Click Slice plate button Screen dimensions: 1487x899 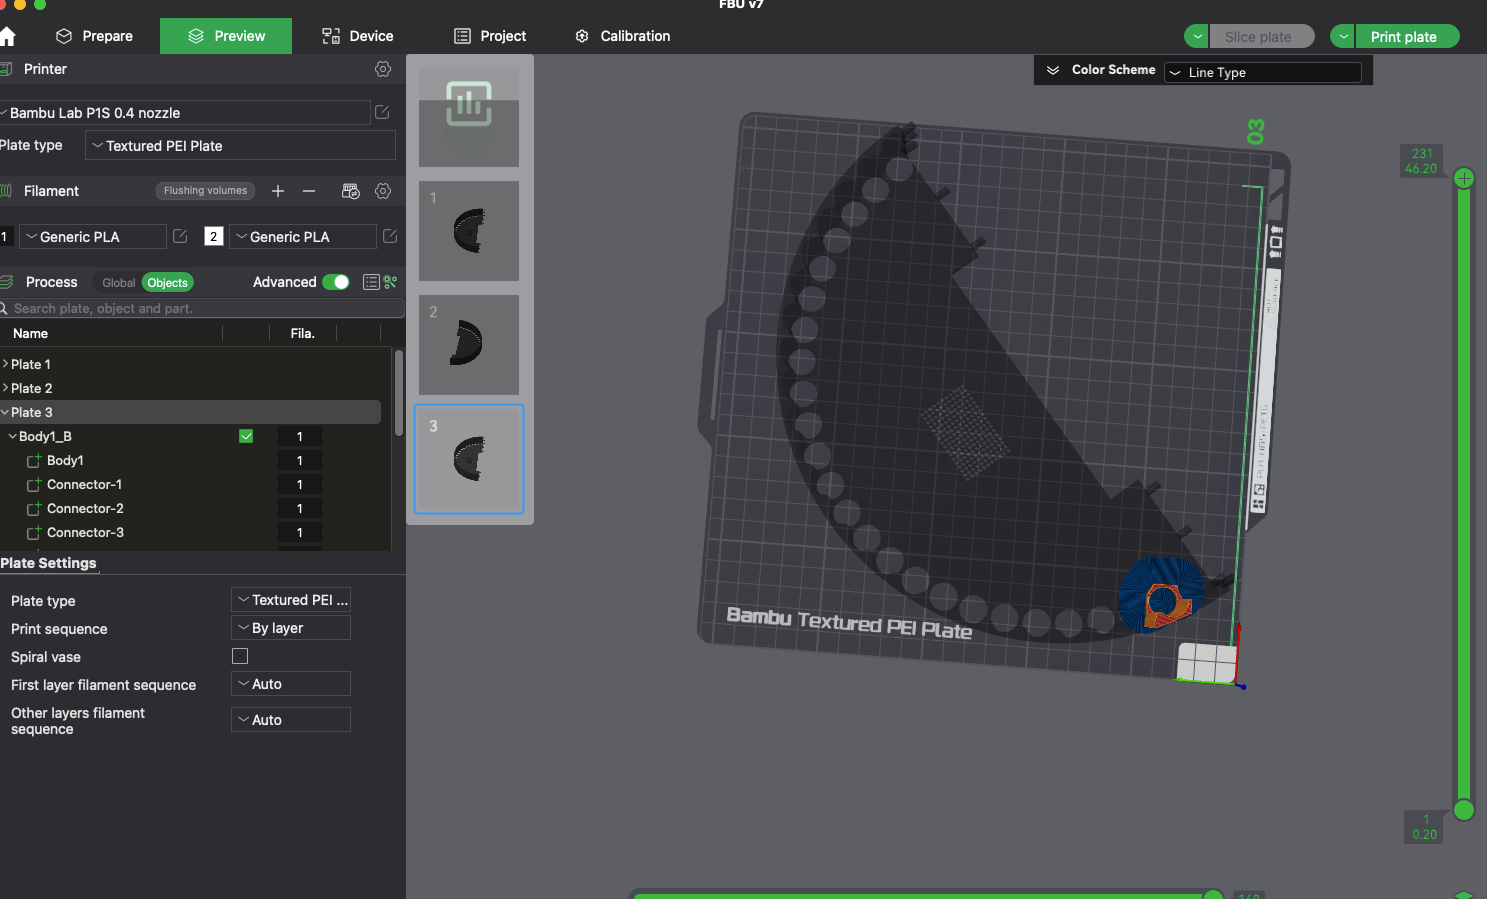tap(1261, 37)
